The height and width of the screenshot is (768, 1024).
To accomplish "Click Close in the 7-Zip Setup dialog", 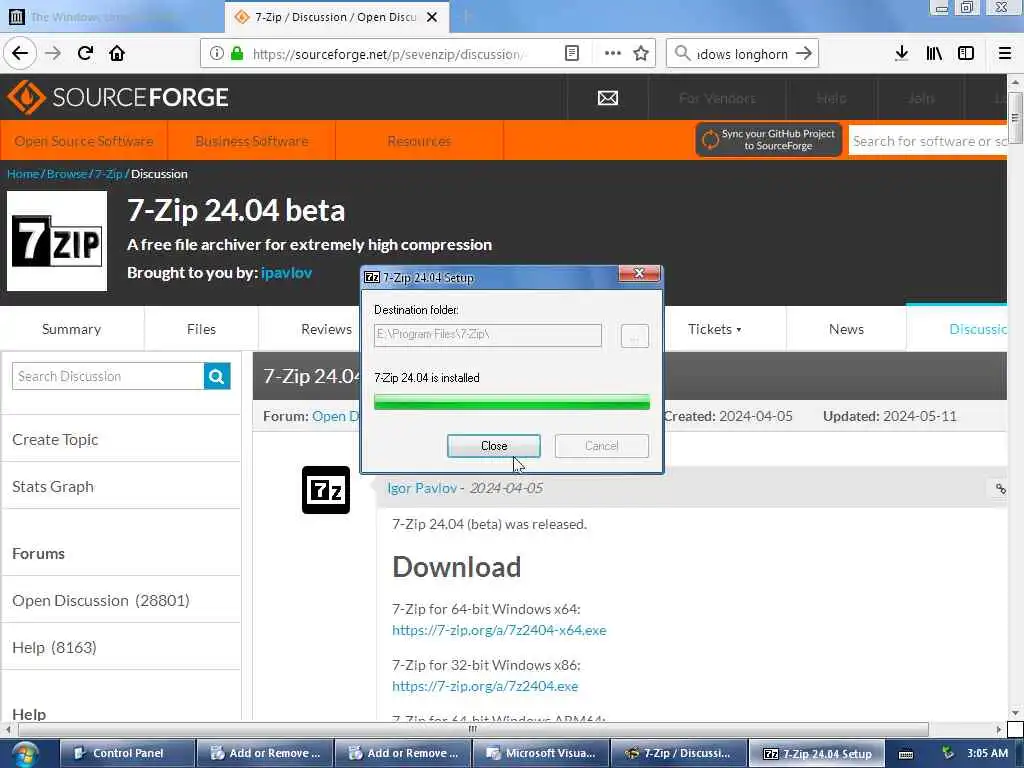I will [494, 446].
